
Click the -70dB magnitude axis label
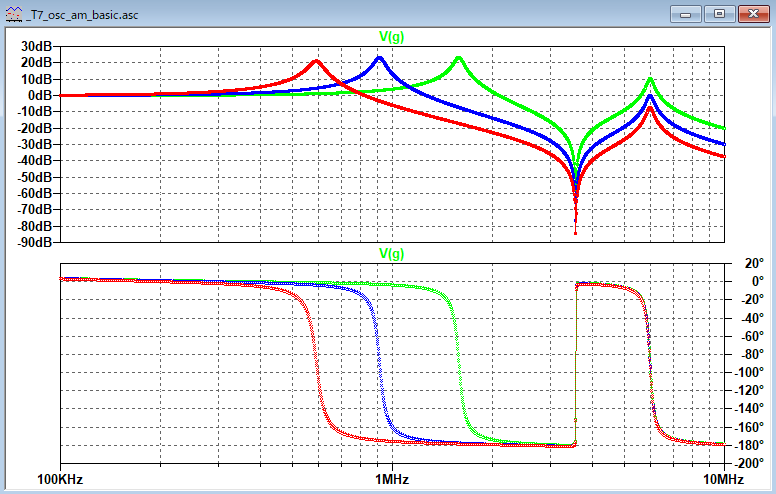tap(34, 210)
